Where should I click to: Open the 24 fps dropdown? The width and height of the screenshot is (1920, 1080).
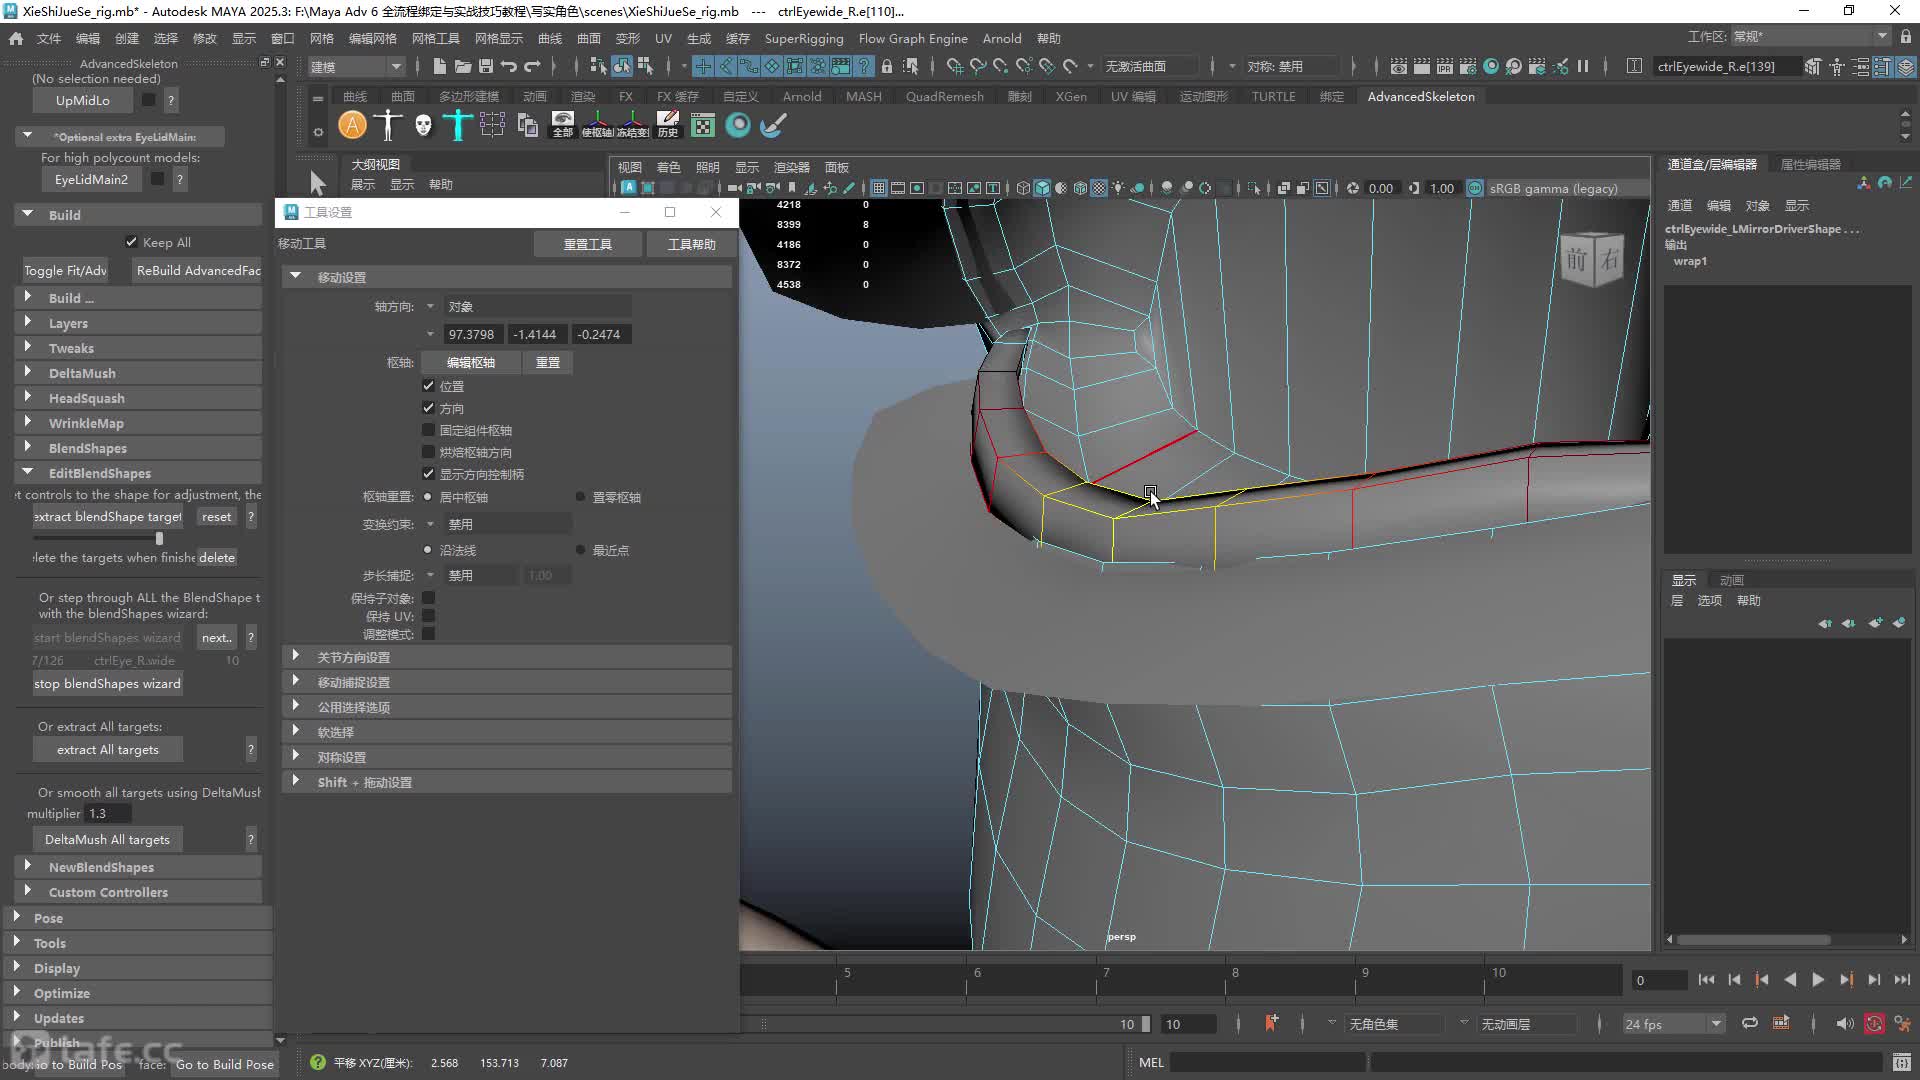1673,1024
